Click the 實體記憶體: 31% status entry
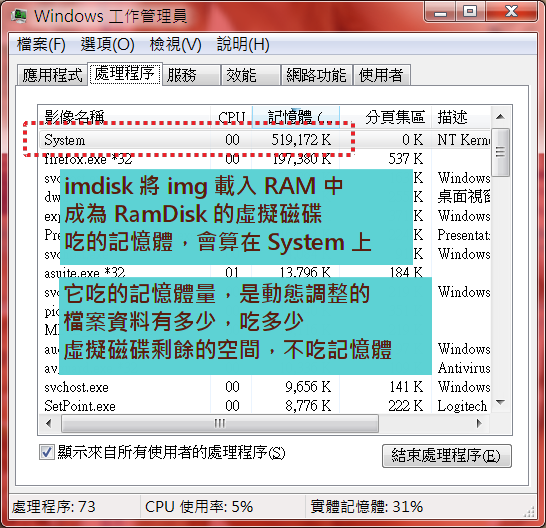Viewport: 546px width, 528px height. pos(367,507)
